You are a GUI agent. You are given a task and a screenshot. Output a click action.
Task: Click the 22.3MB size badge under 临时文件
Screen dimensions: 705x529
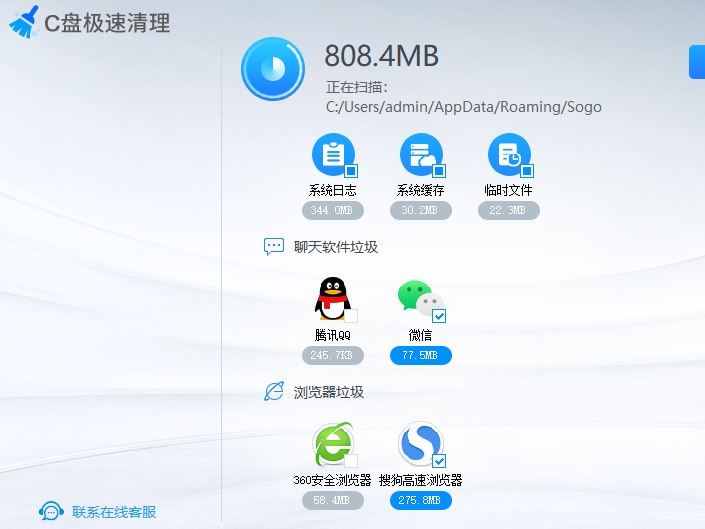[x=509, y=210]
